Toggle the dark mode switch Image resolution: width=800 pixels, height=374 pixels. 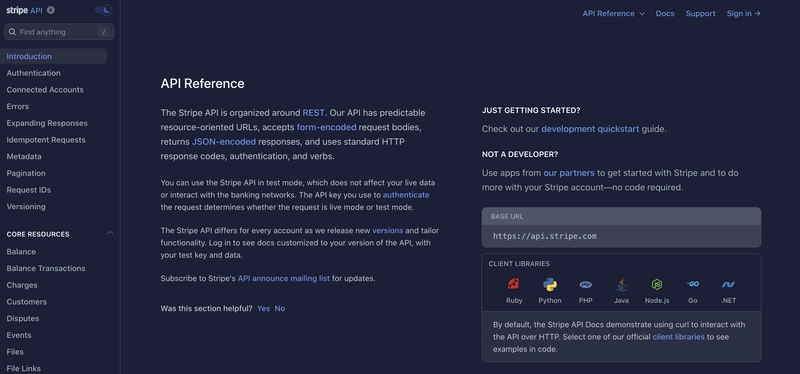[x=103, y=10]
